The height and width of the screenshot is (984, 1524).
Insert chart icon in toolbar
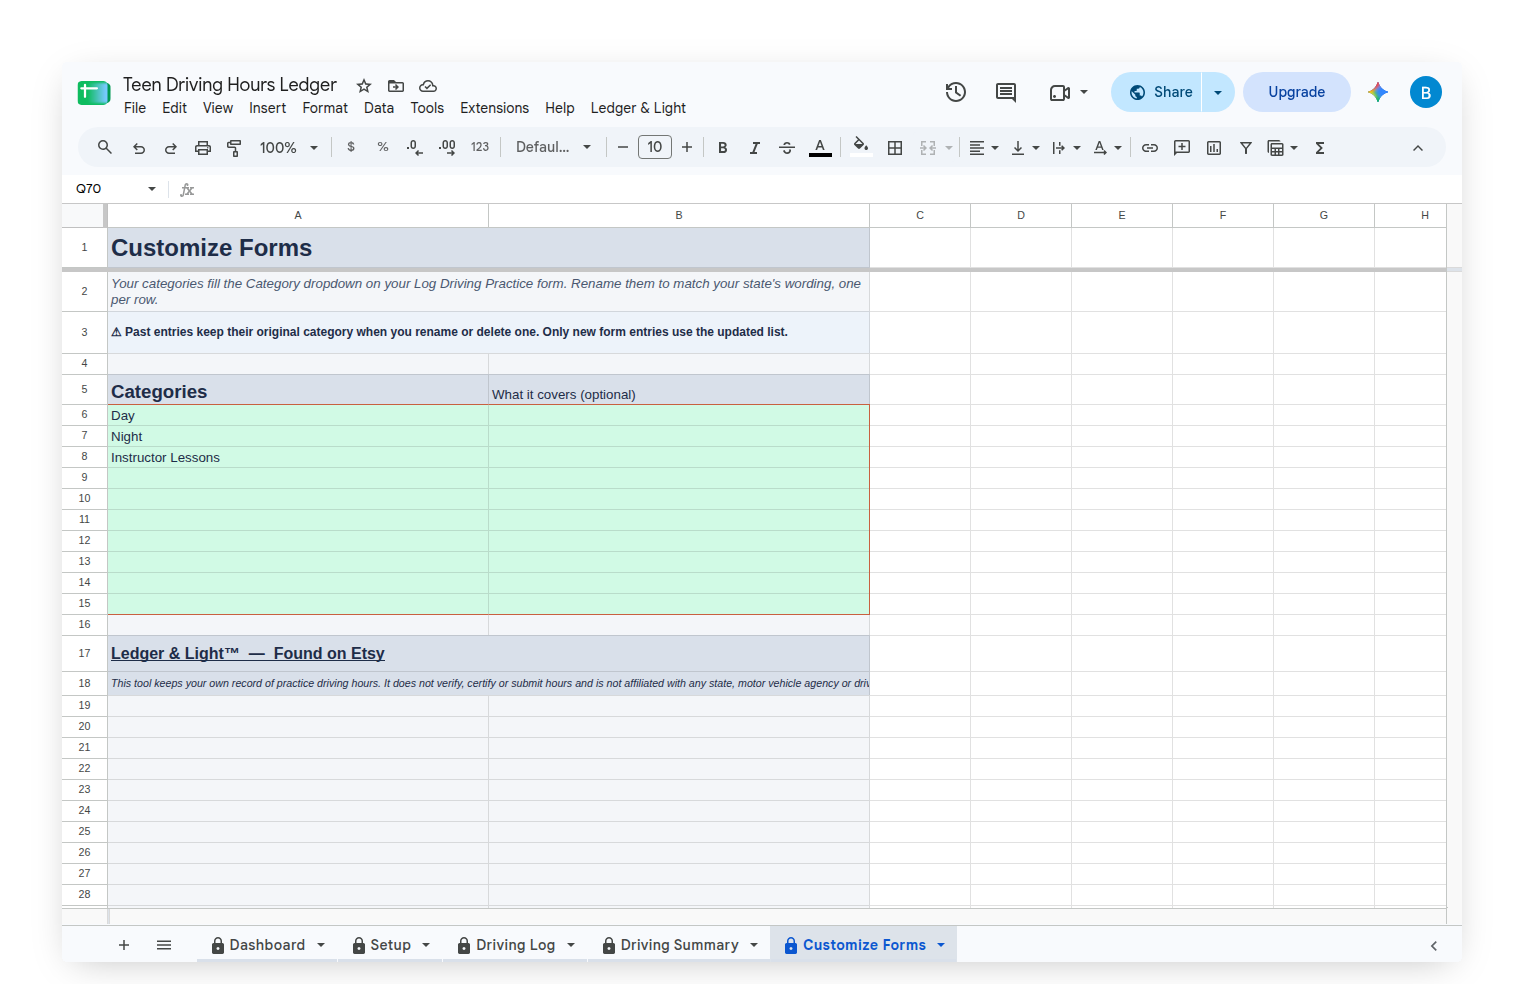pyautogui.click(x=1214, y=148)
